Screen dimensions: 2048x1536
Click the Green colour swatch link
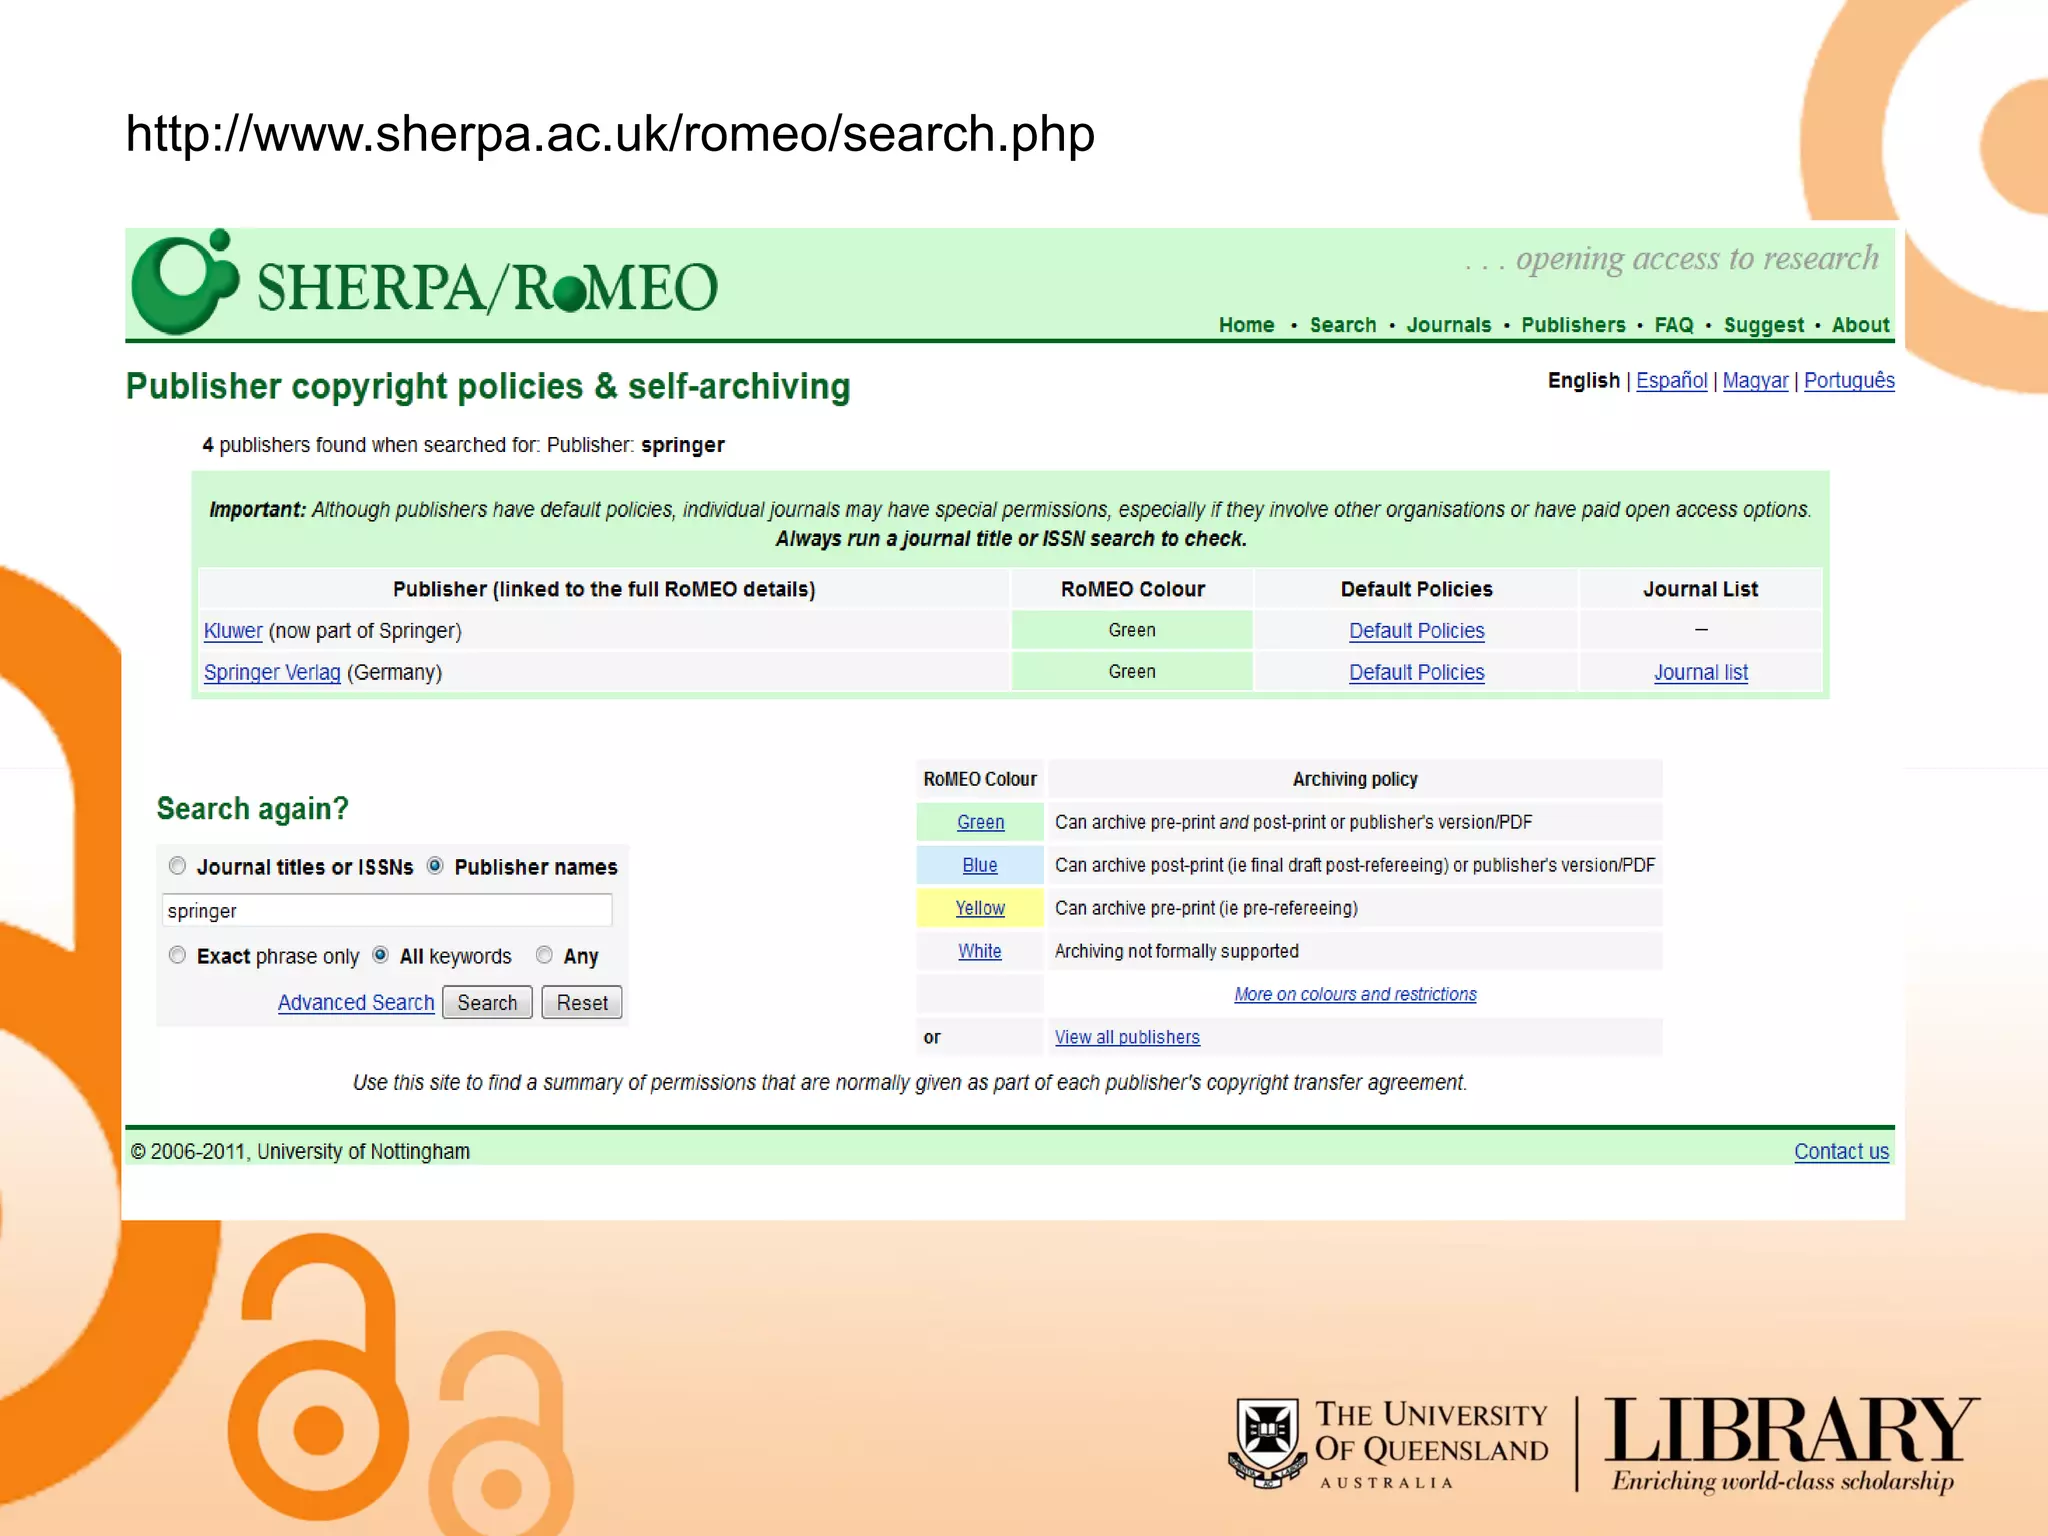pyautogui.click(x=980, y=822)
